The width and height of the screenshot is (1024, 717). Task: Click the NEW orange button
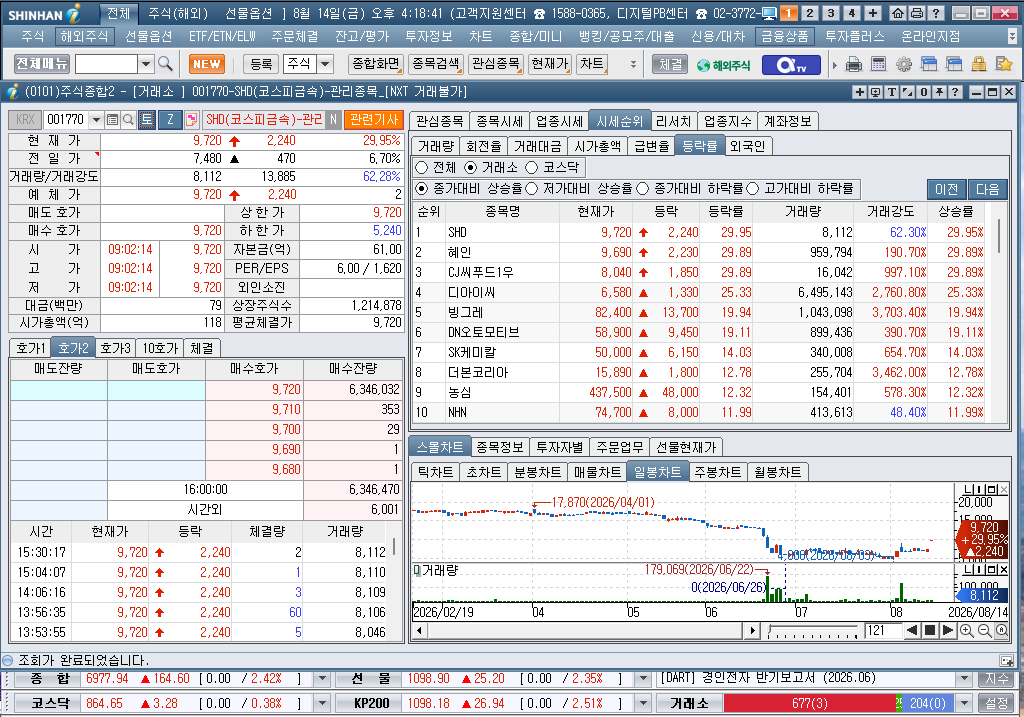click(x=207, y=64)
